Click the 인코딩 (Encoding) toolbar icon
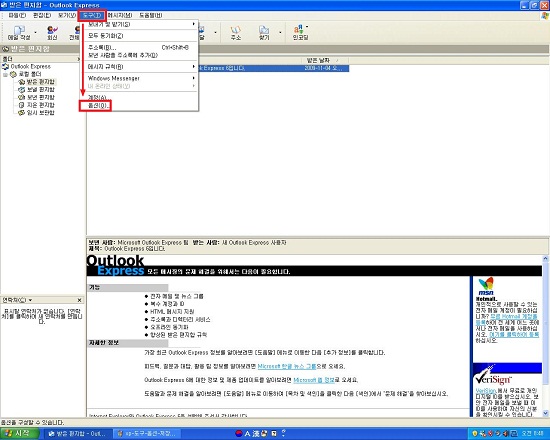The height and width of the screenshot is (440, 550). tap(300, 33)
